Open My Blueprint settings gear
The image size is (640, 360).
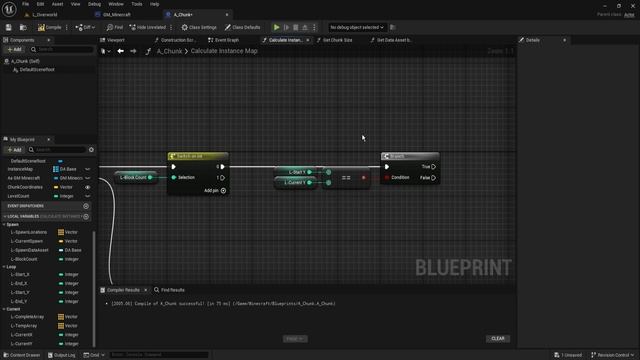(x=91, y=150)
